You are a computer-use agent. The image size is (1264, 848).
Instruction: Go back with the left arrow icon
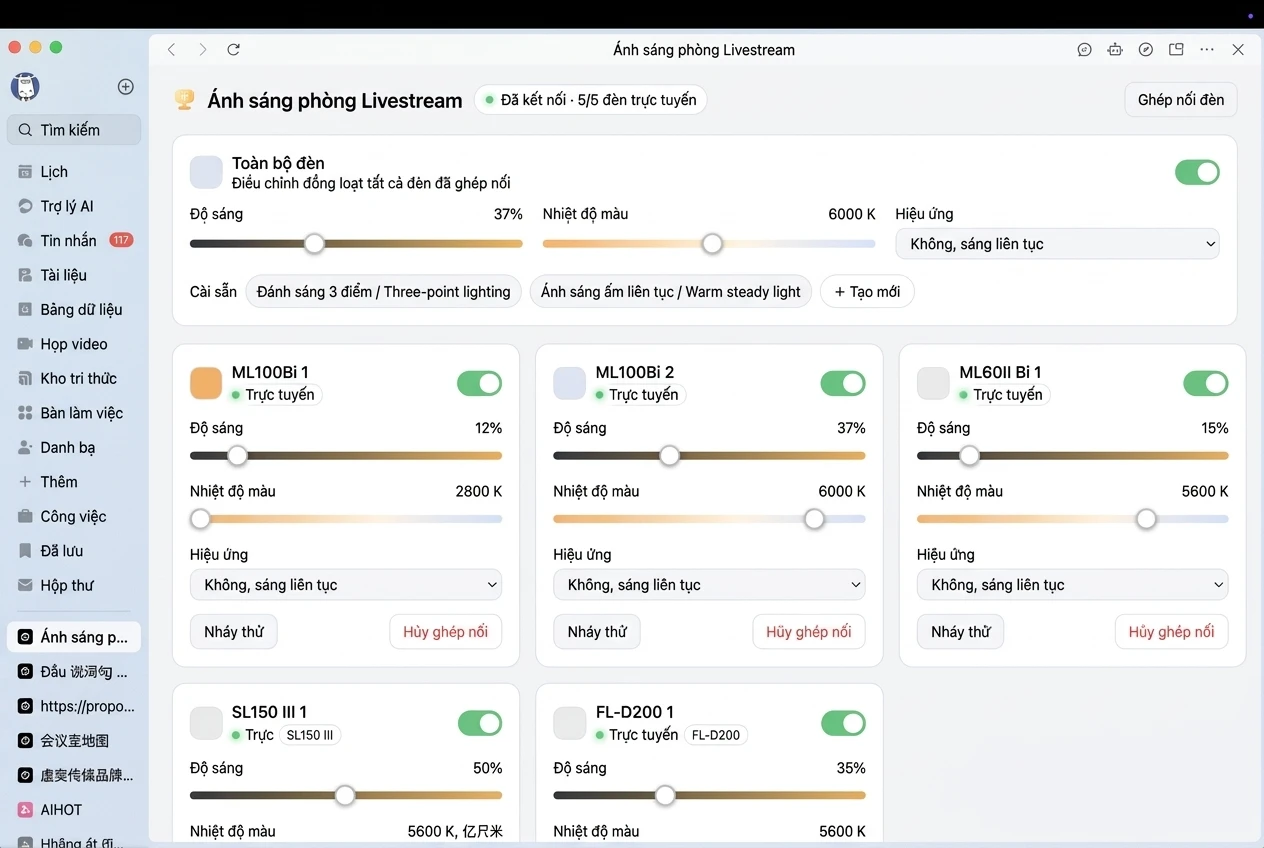click(x=172, y=49)
